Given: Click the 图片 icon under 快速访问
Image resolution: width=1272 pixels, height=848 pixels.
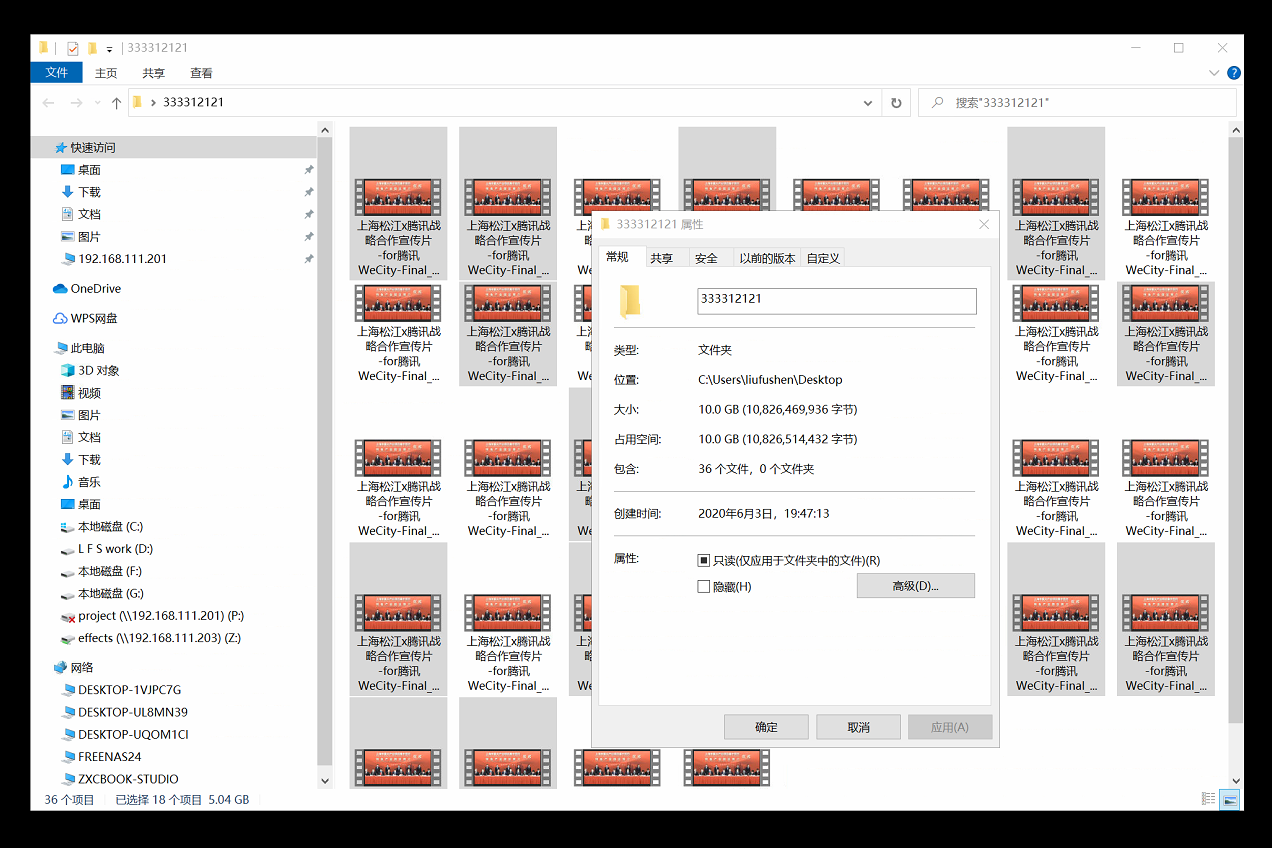Looking at the screenshot, I should pyautogui.click(x=68, y=237).
